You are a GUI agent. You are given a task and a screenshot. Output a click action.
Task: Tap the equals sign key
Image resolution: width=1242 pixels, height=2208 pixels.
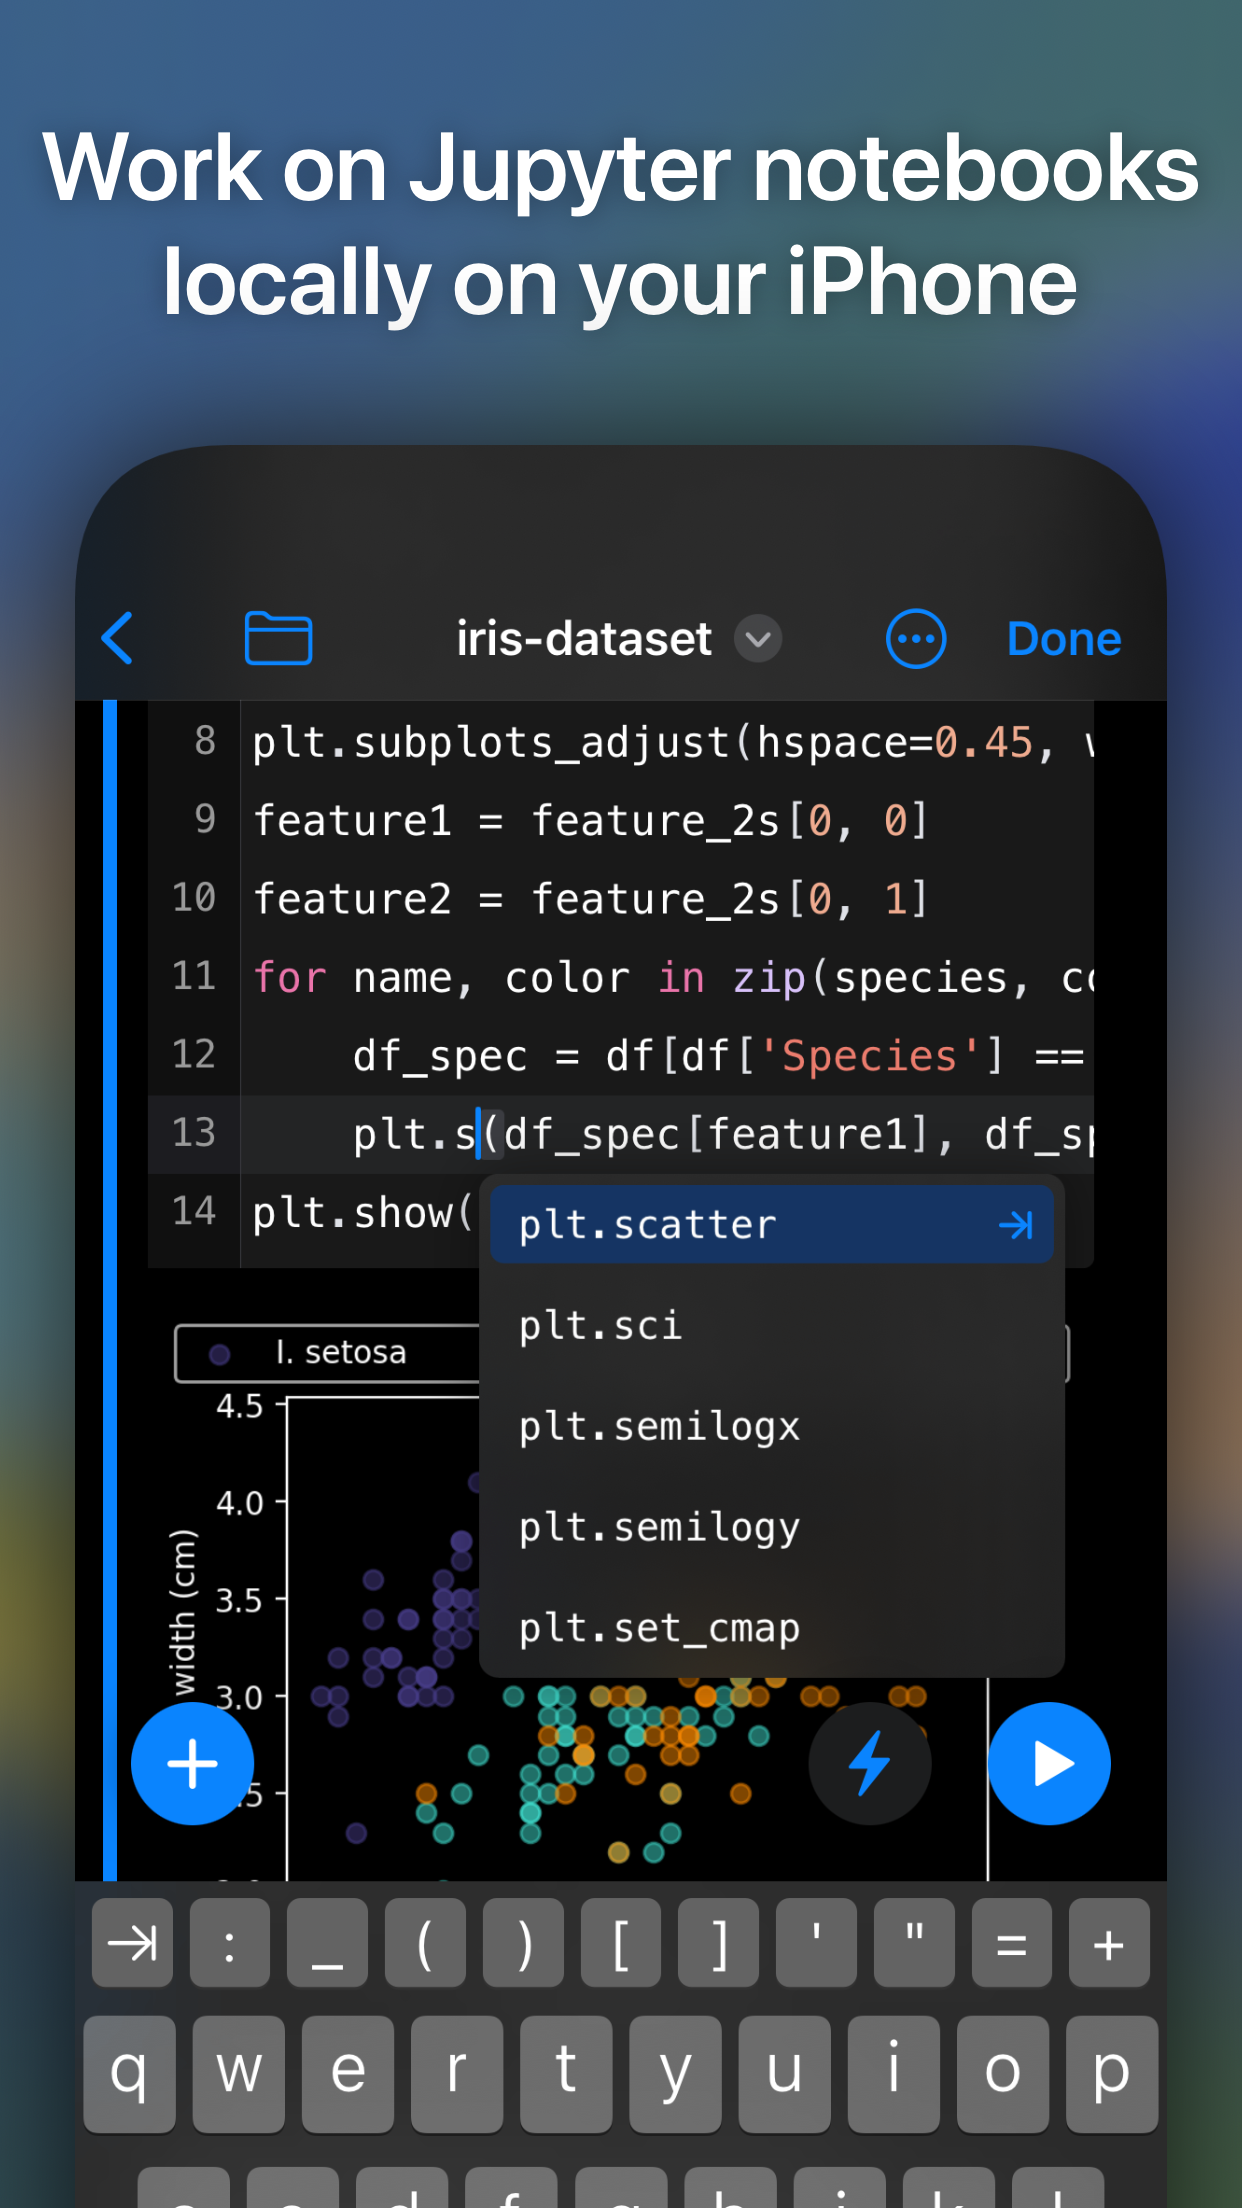tap(1012, 1943)
